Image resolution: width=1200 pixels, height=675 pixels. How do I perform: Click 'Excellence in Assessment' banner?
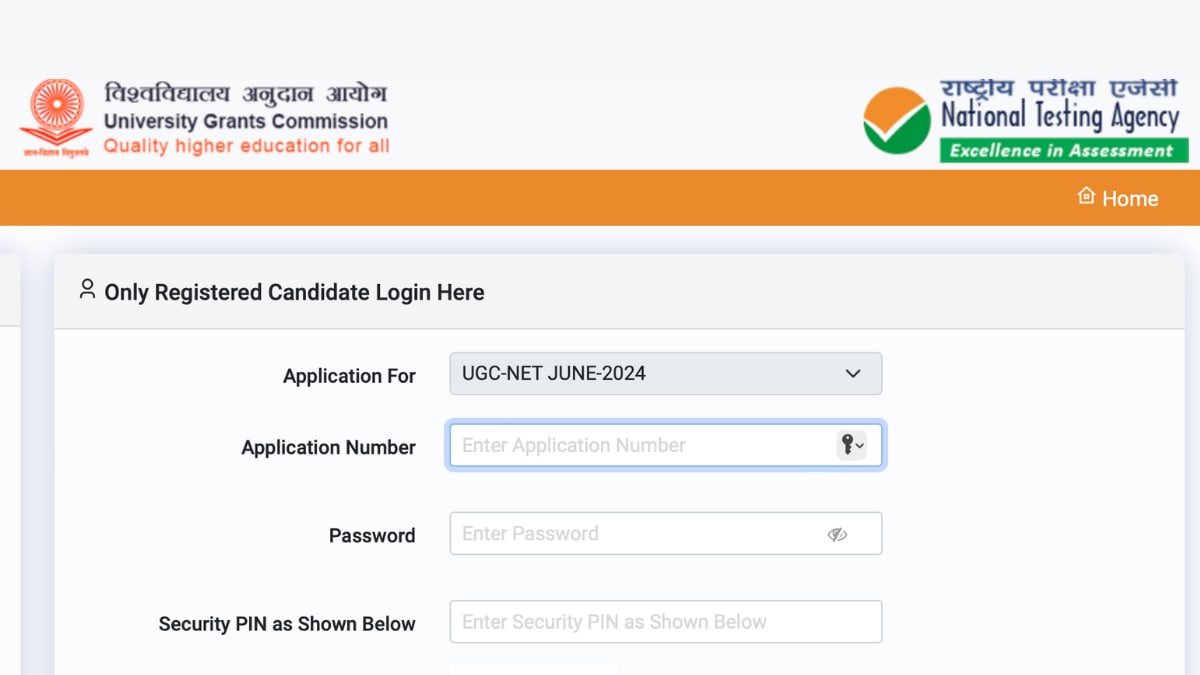click(1063, 151)
